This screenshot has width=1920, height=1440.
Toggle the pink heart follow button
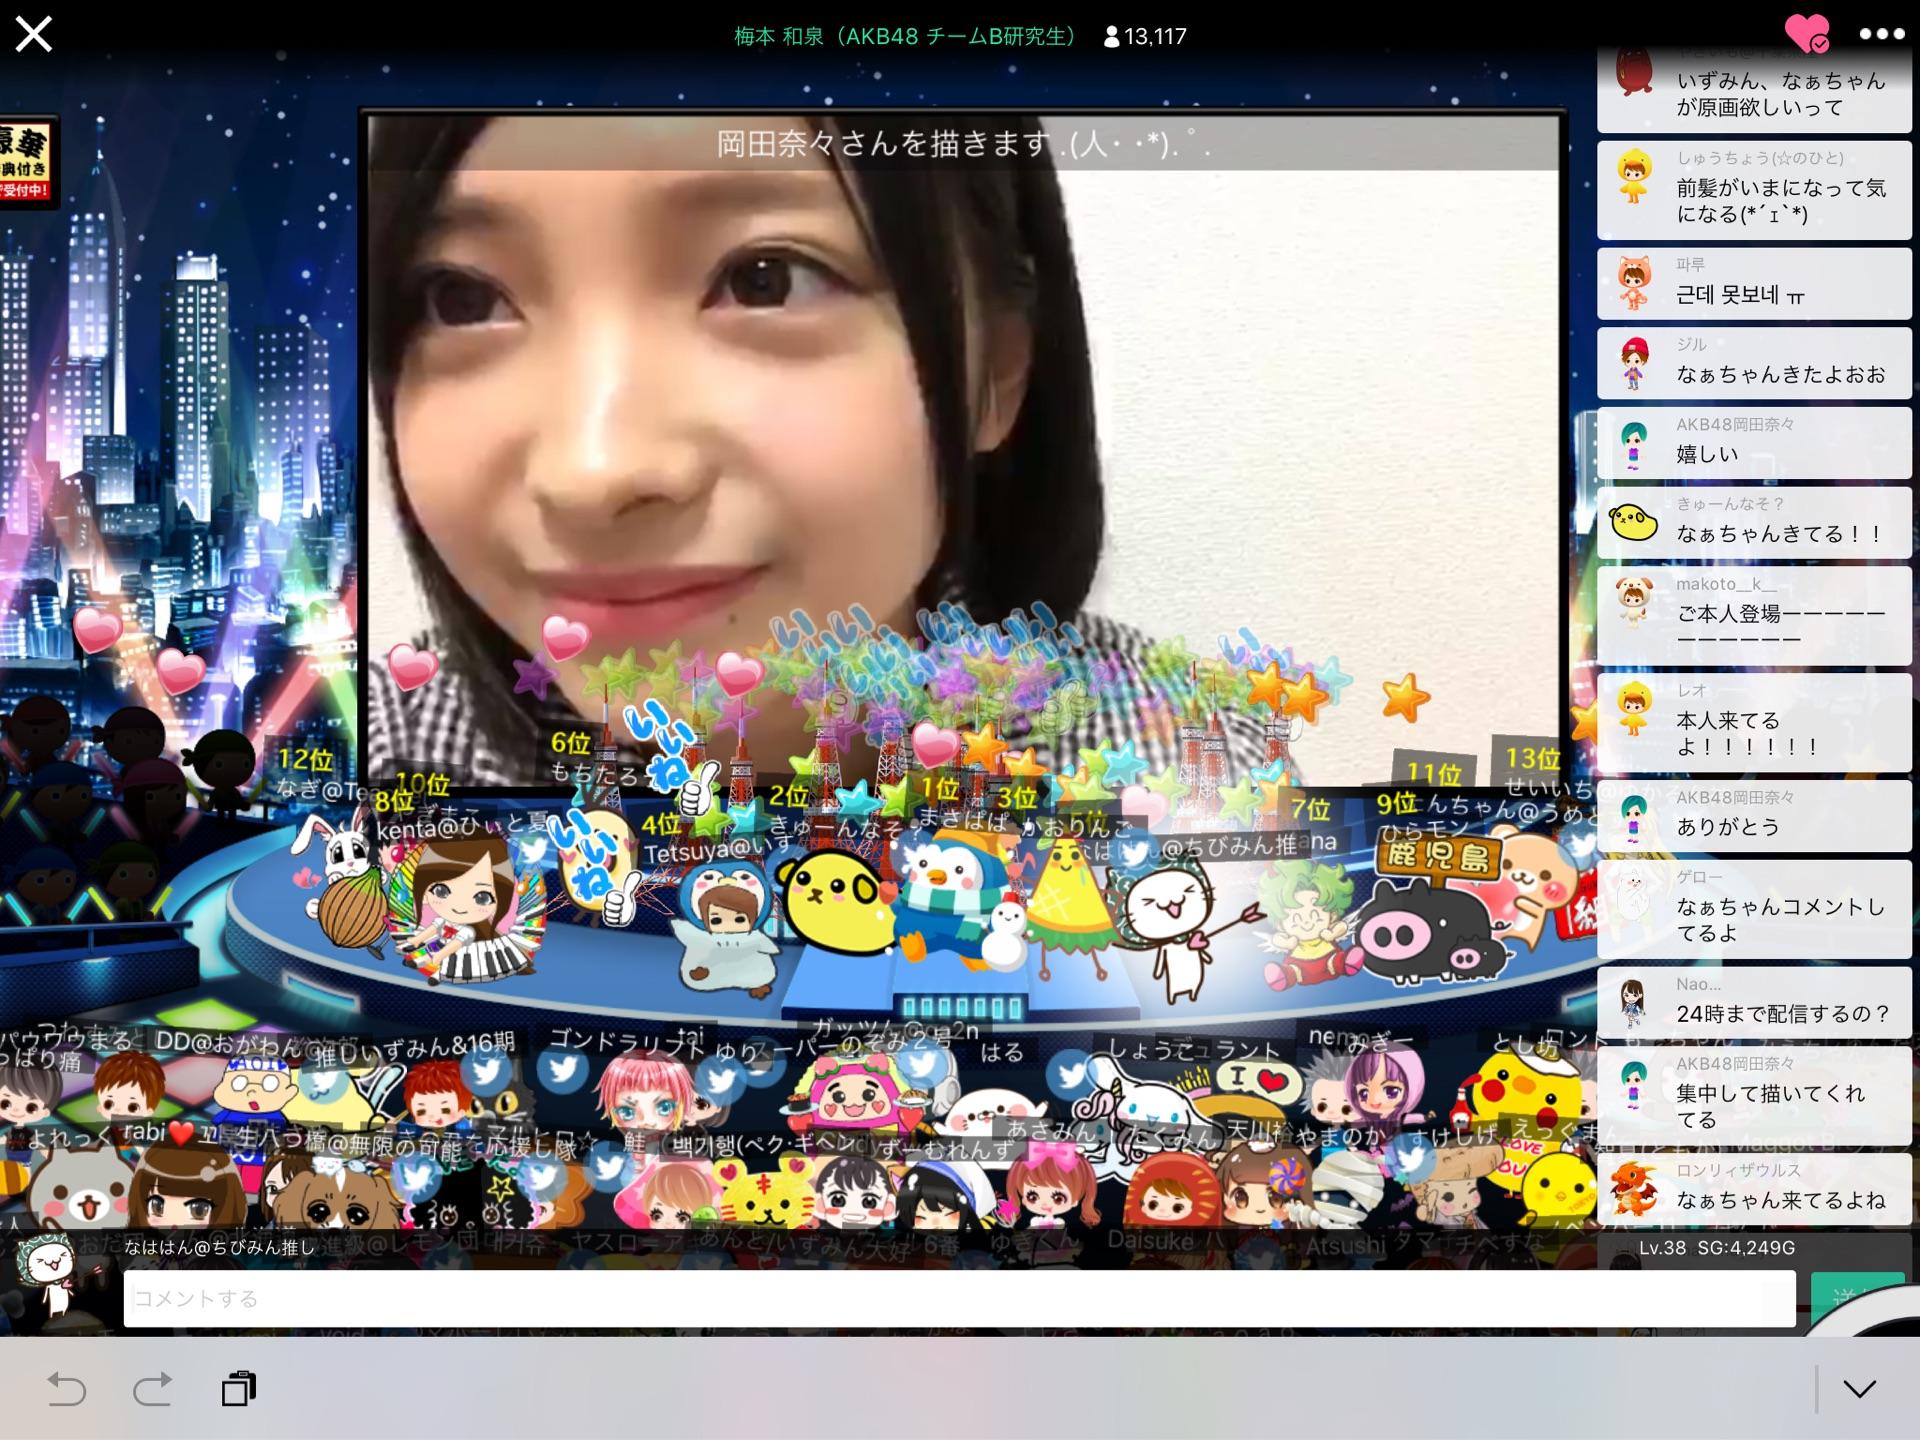click(1806, 34)
